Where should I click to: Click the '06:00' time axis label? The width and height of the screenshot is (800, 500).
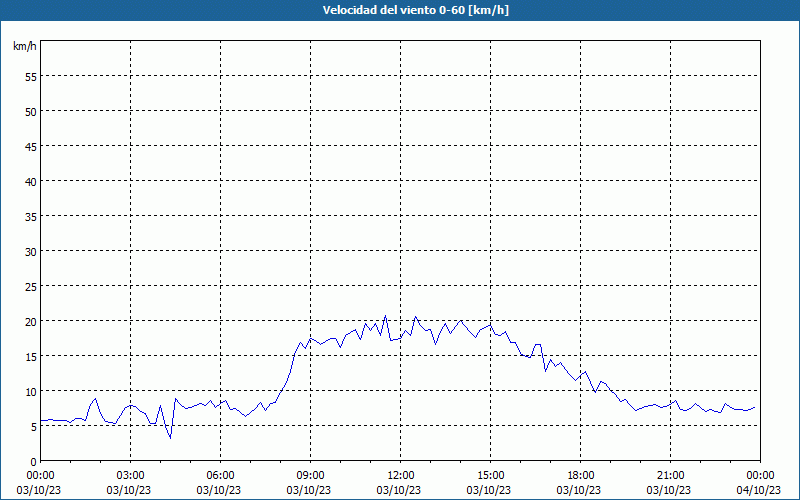pyautogui.click(x=220, y=476)
